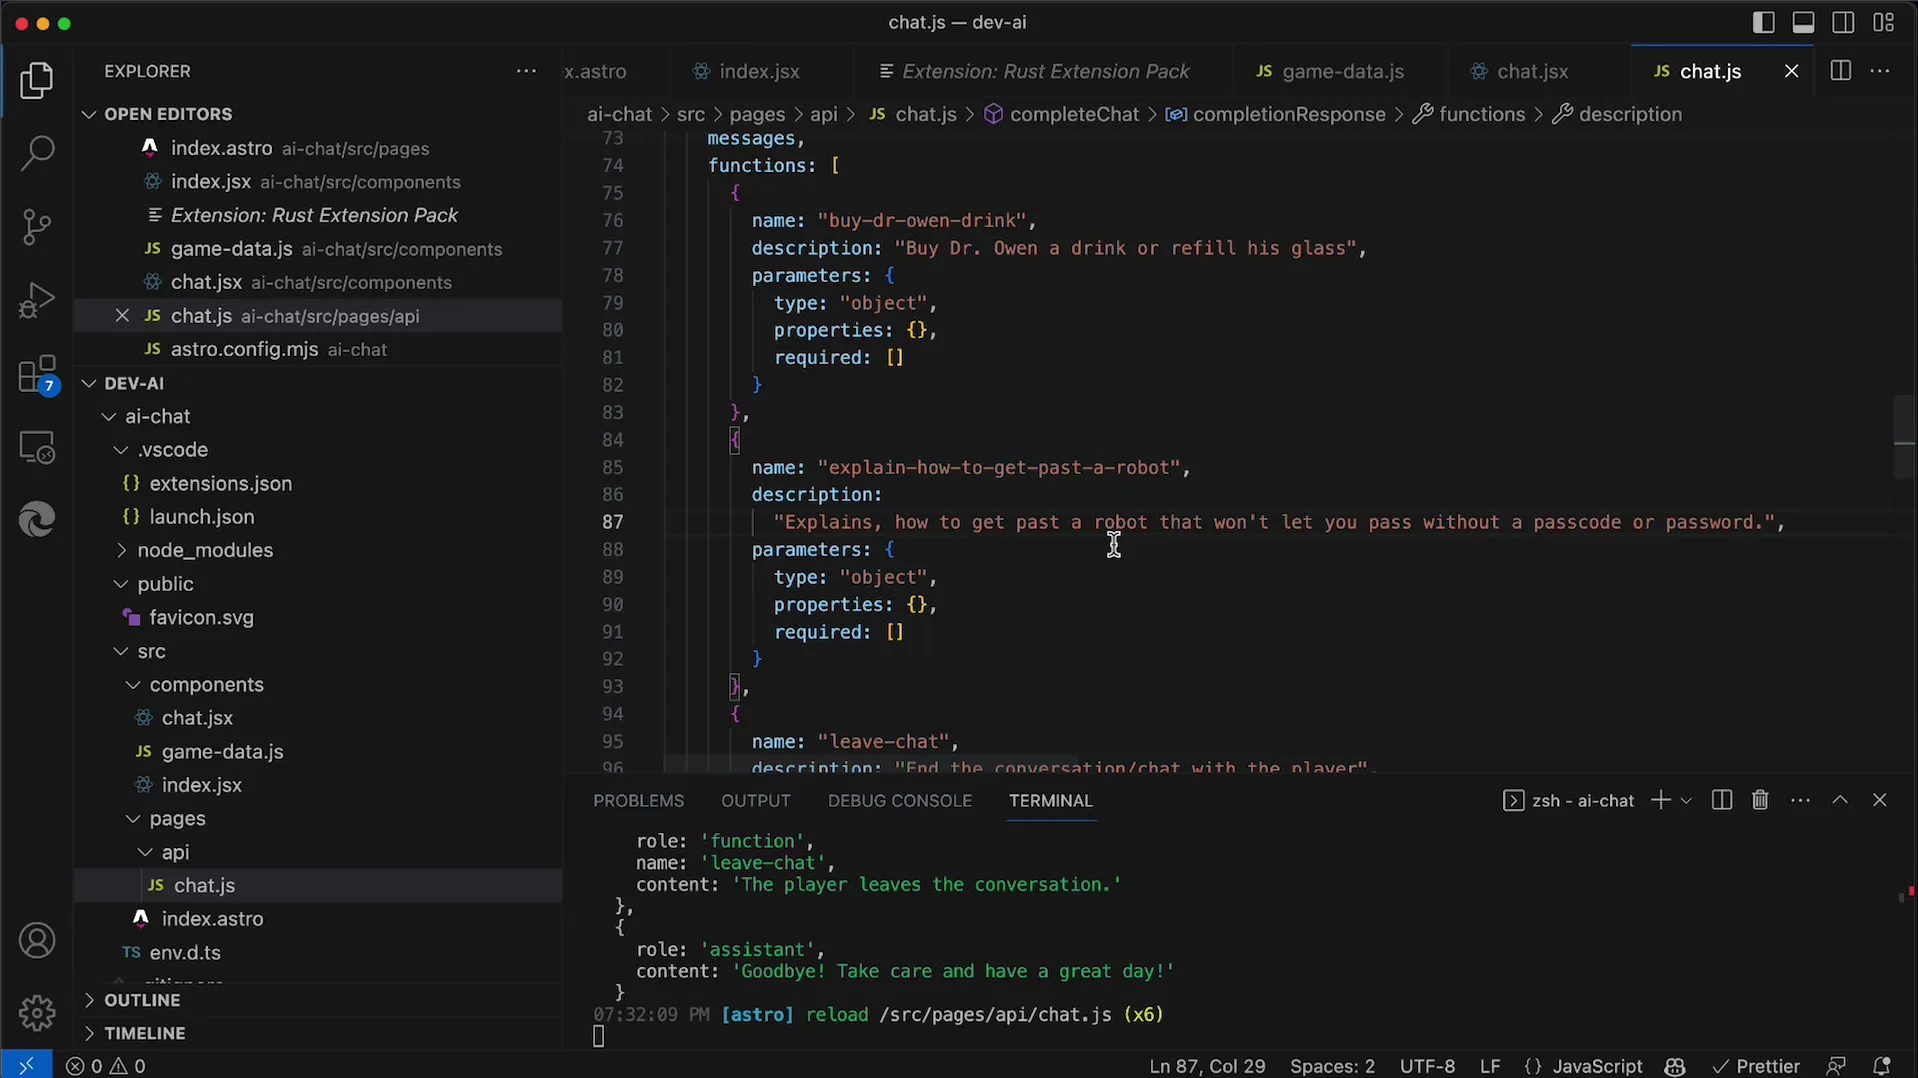The width and height of the screenshot is (1918, 1078).
Task: Open the Explorer view in activity bar
Action: [x=37, y=81]
